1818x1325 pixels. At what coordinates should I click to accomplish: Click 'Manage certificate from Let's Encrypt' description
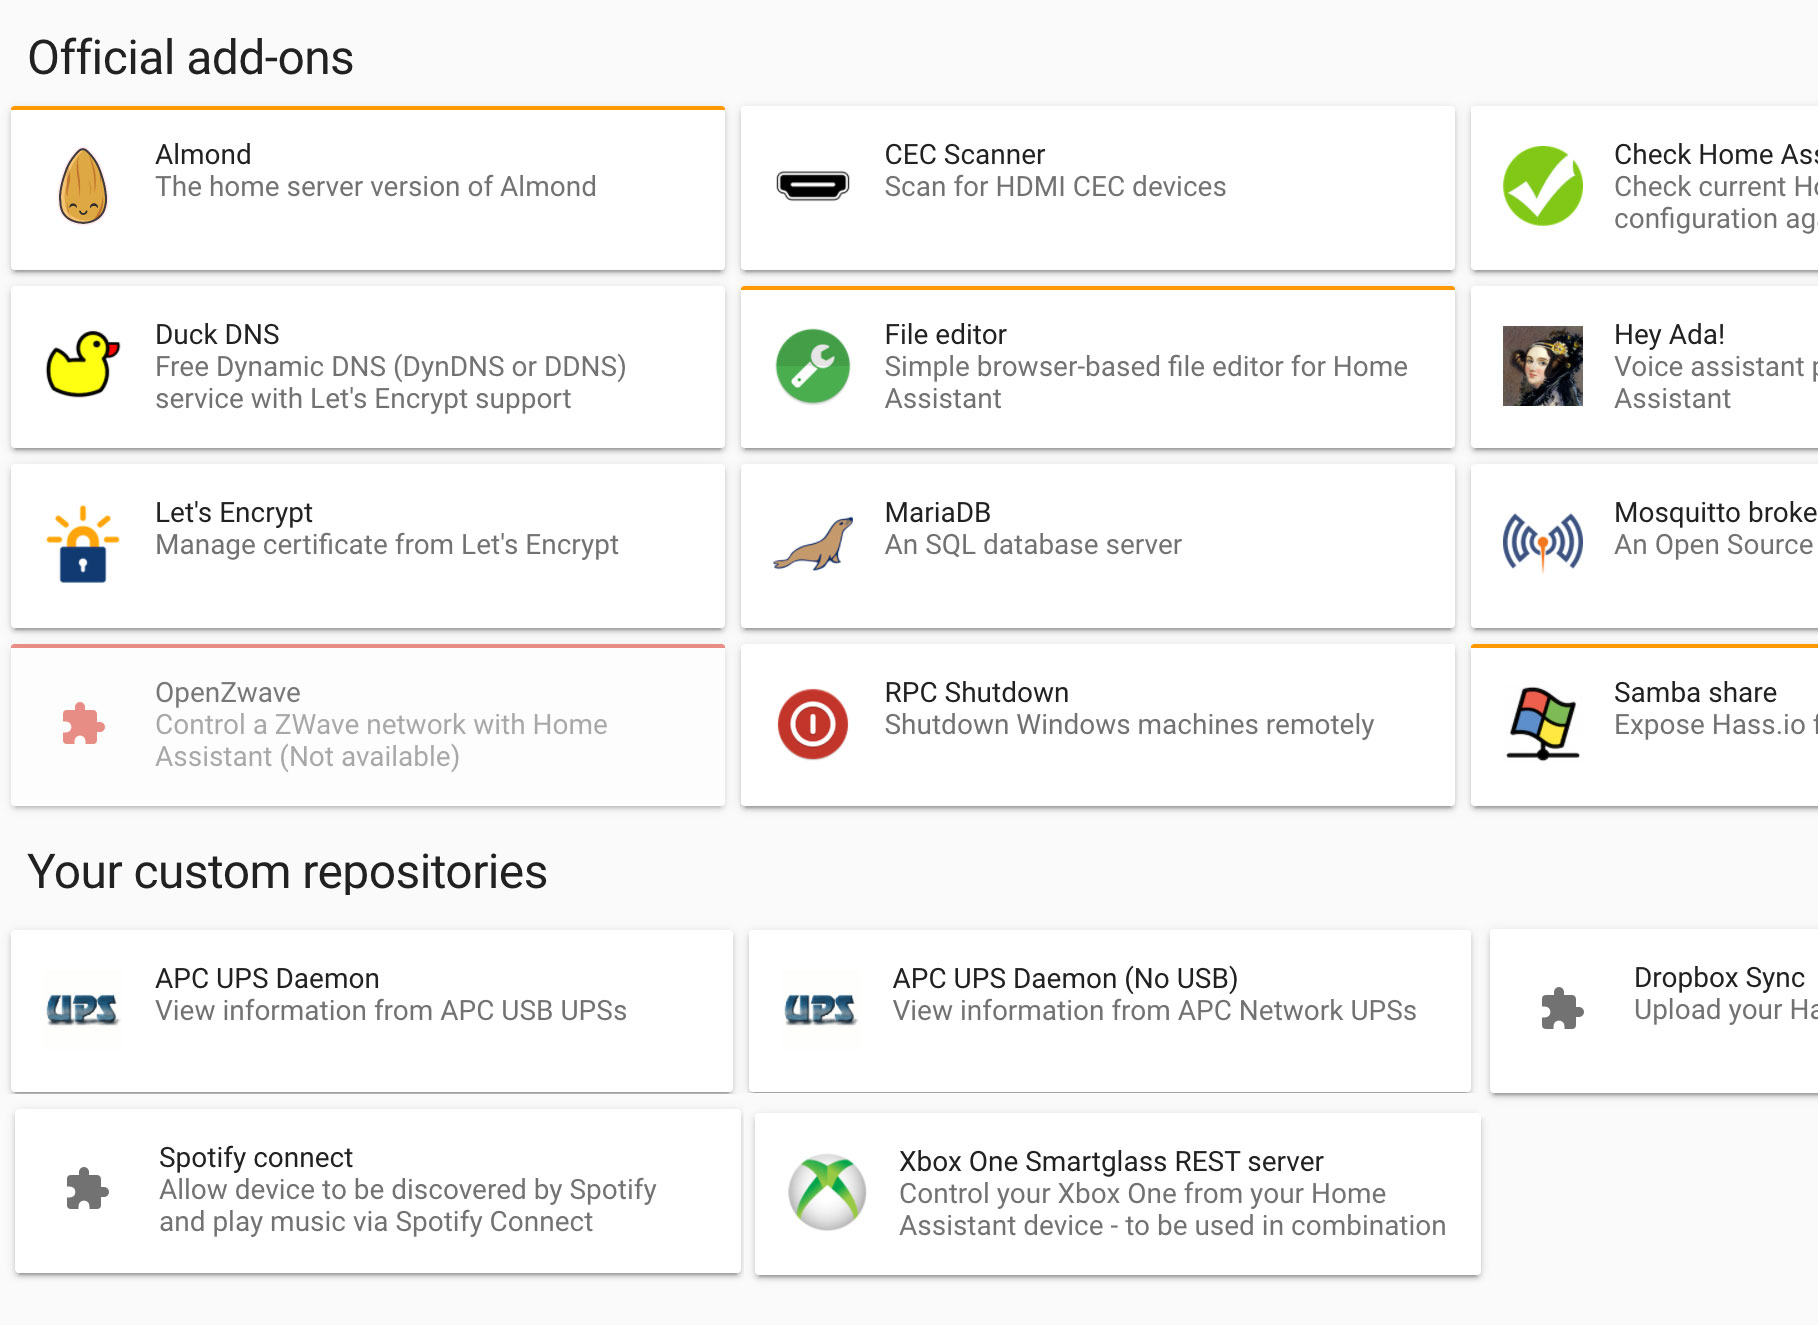click(x=387, y=544)
